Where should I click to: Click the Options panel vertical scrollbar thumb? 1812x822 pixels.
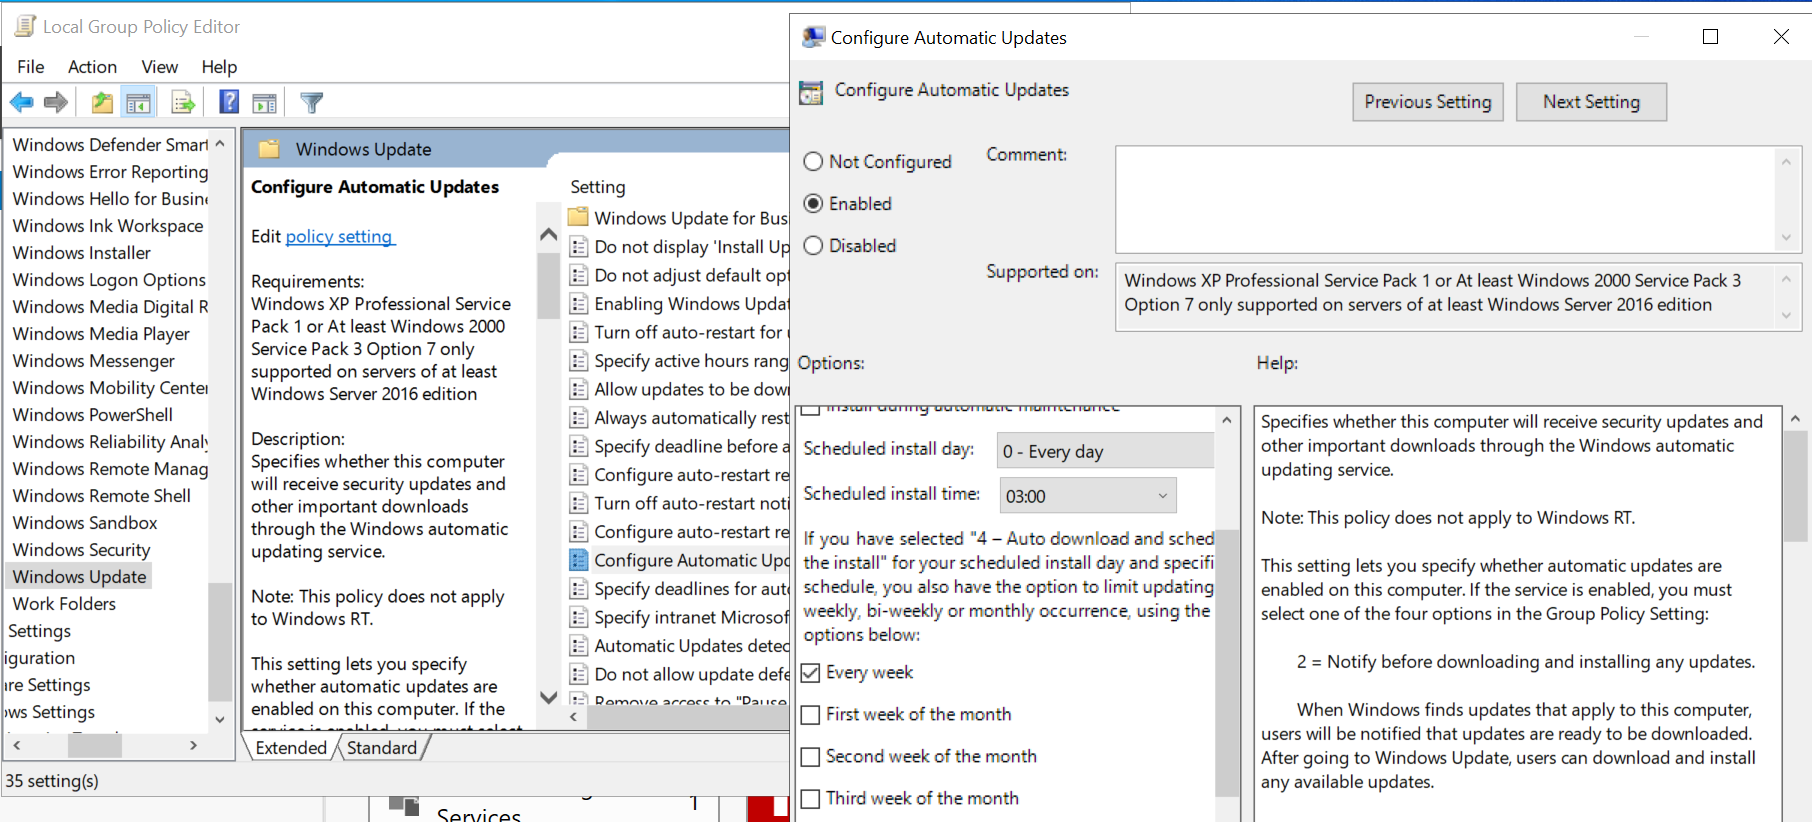(x=1227, y=662)
